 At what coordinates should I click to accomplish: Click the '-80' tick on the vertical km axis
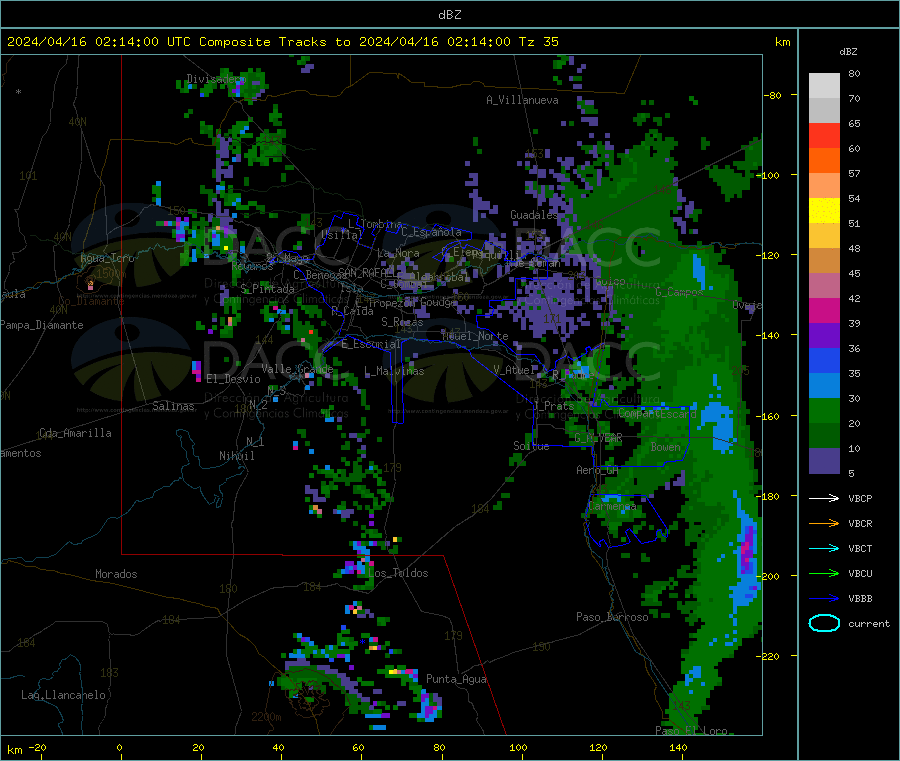[x=773, y=95]
